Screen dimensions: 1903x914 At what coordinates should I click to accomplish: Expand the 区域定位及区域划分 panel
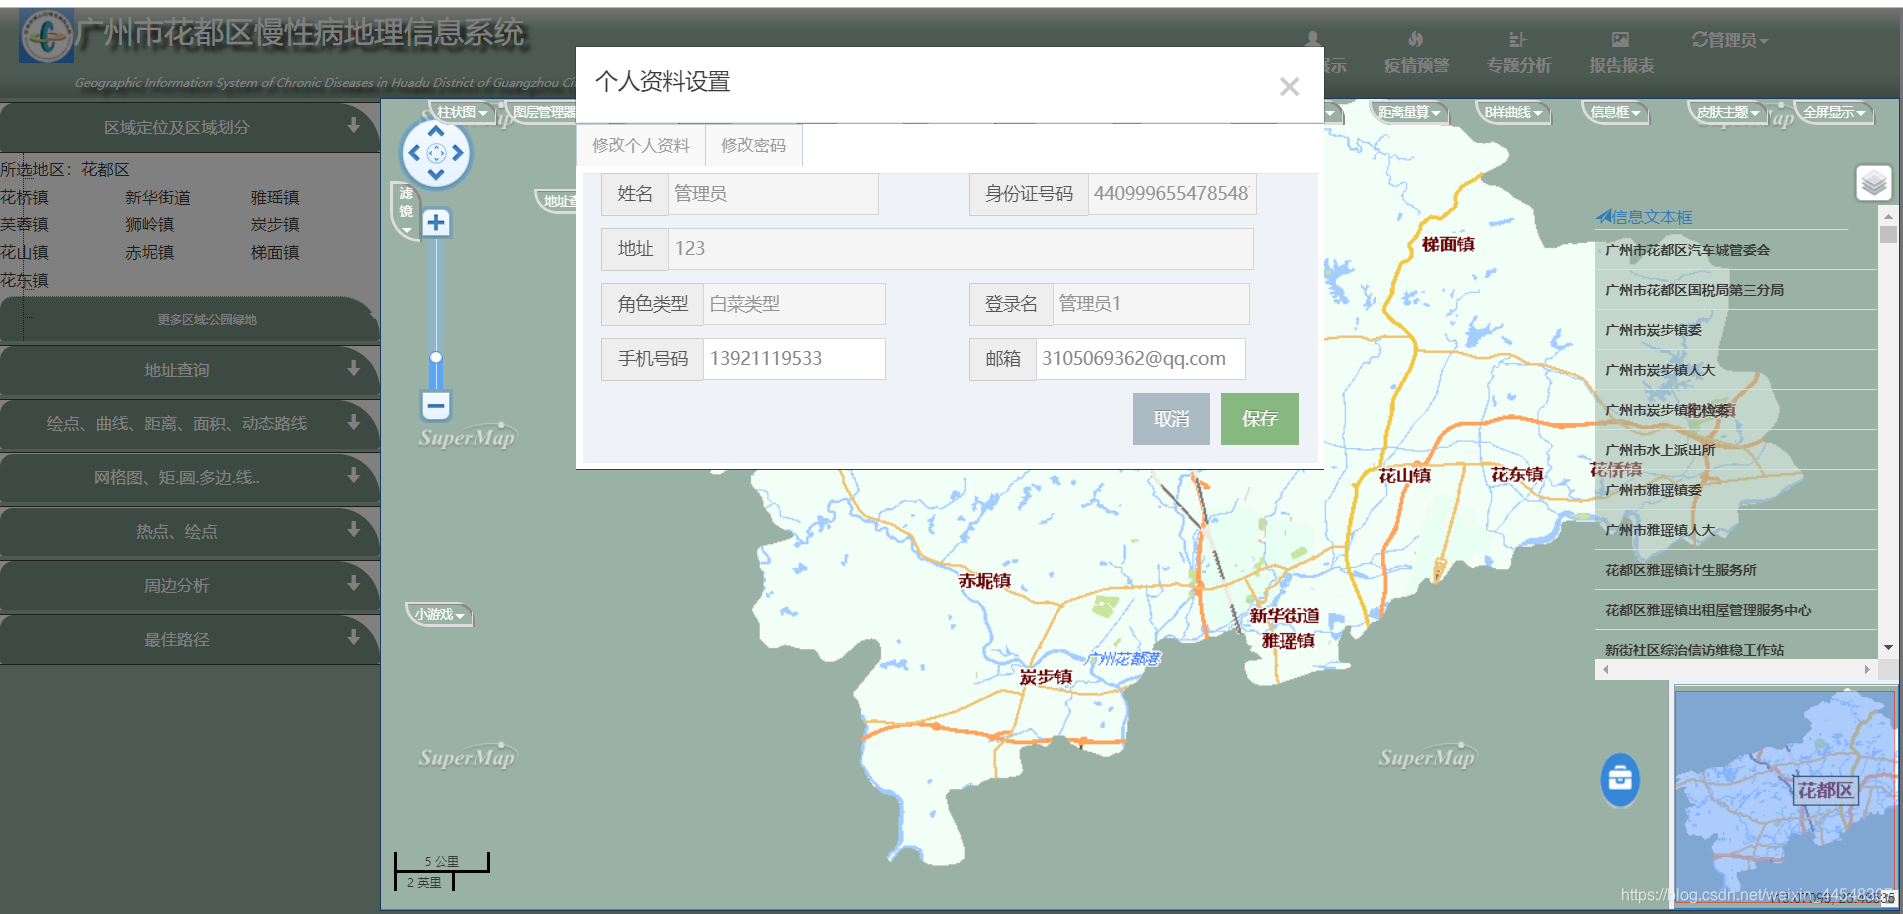pyautogui.click(x=189, y=127)
